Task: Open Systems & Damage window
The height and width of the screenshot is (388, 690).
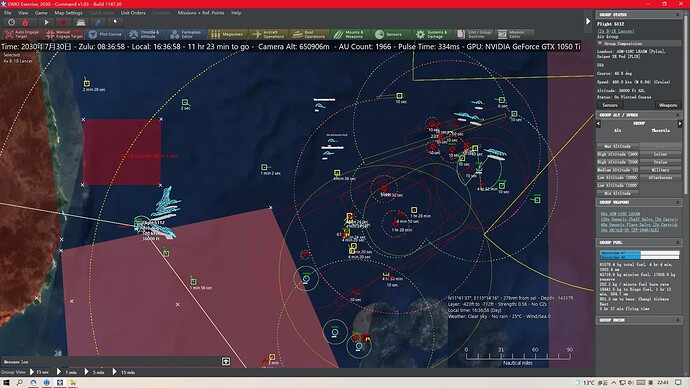Action: [x=432, y=34]
